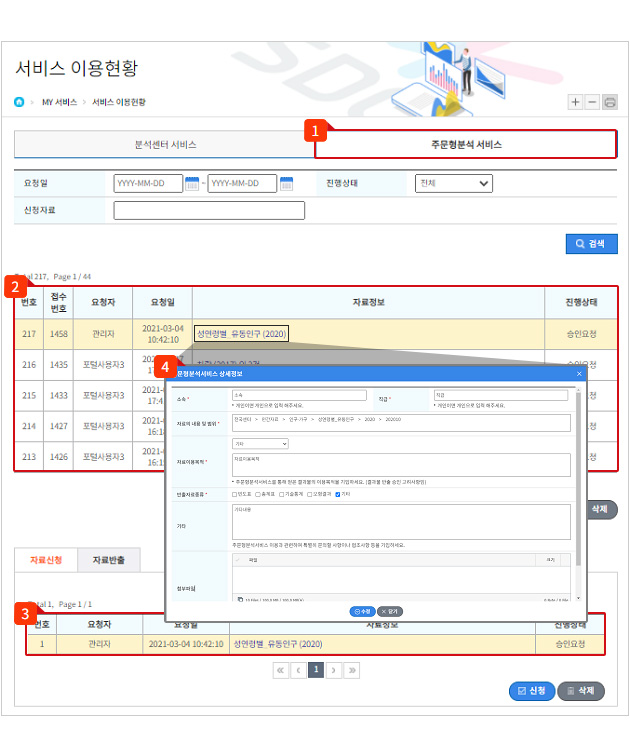Select the 자료반출 sub-tab

[109, 560]
